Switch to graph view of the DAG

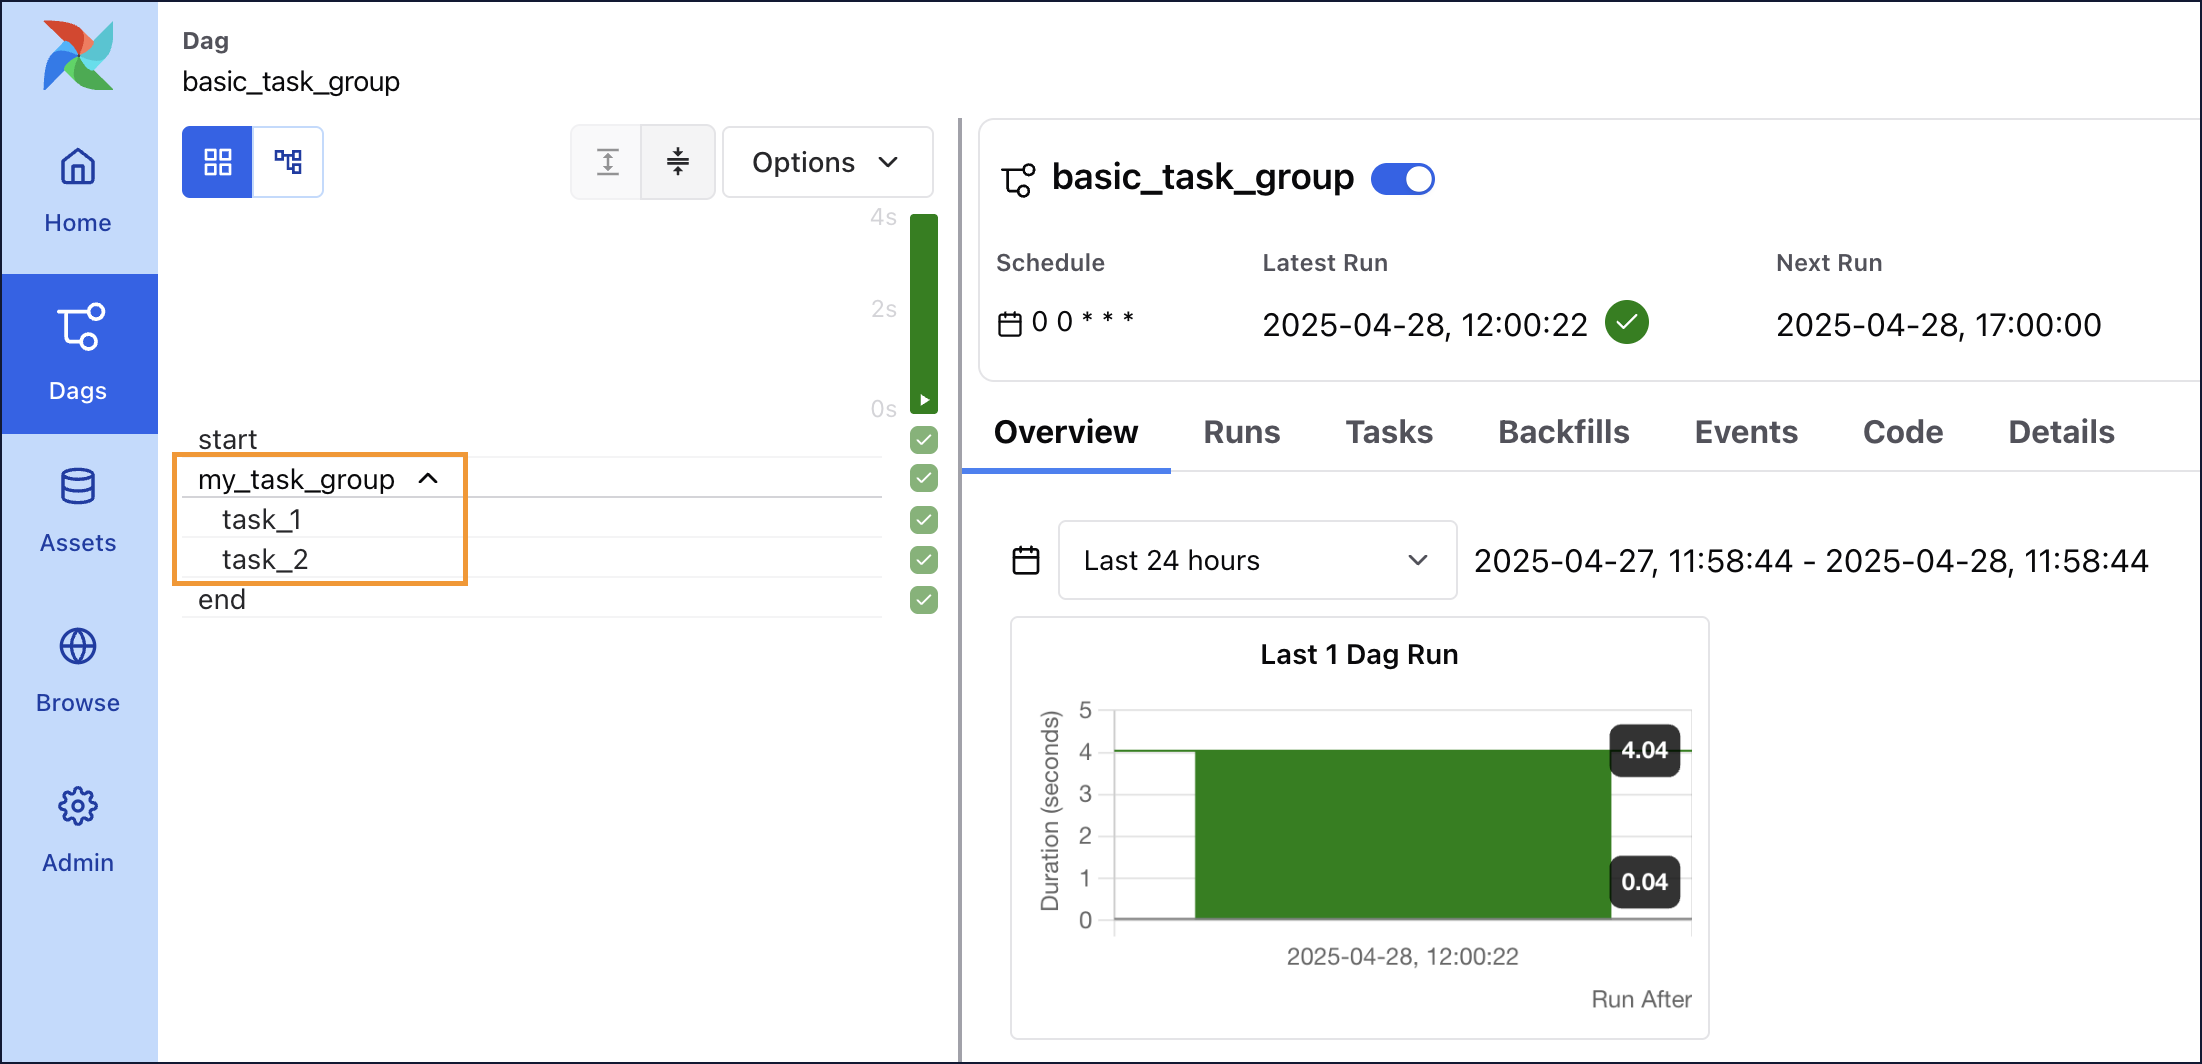tap(288, 161)
